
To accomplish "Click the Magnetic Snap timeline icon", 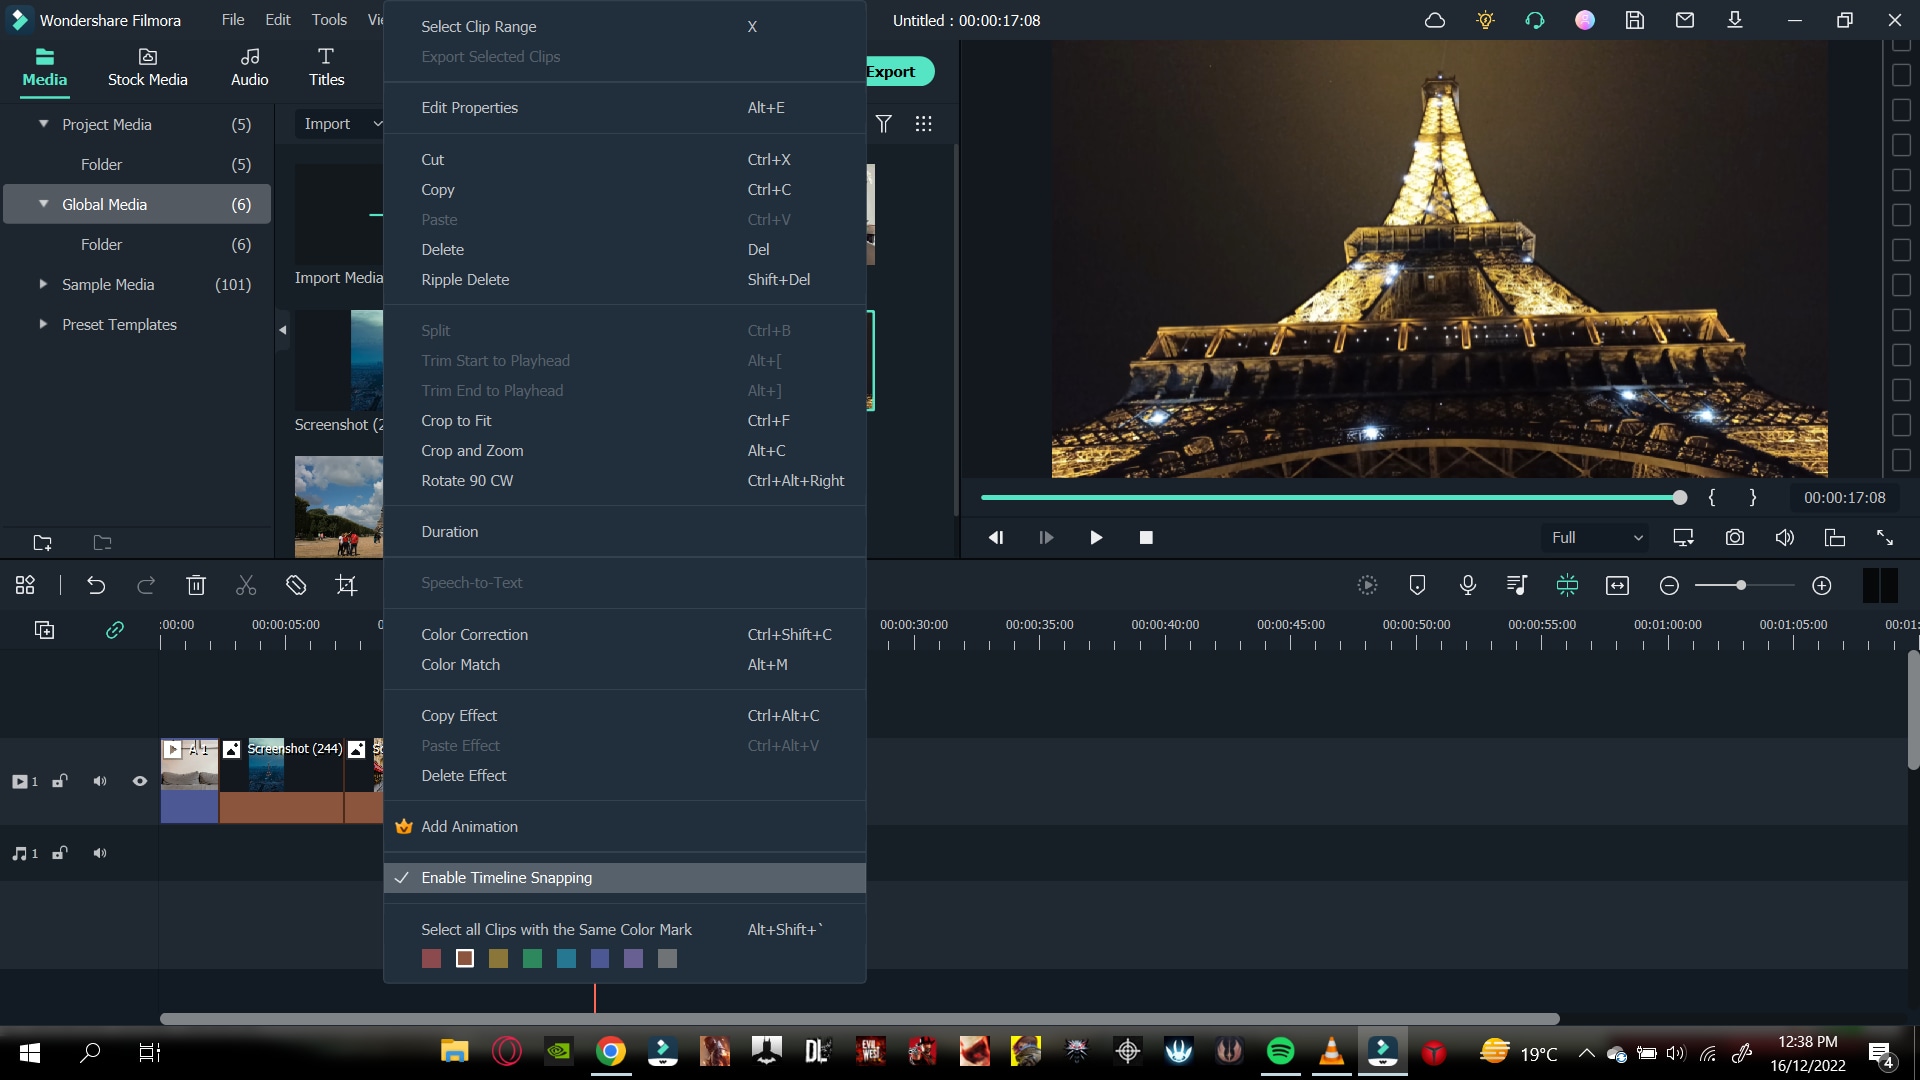I will click(1567, 584).
